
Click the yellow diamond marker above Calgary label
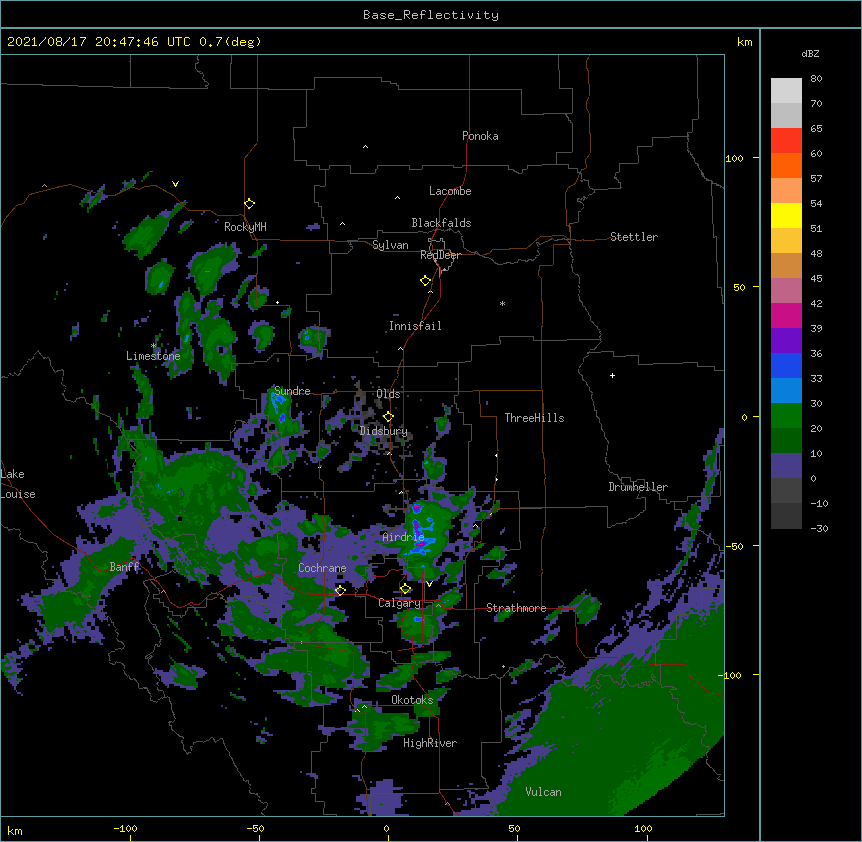(406, 589)
